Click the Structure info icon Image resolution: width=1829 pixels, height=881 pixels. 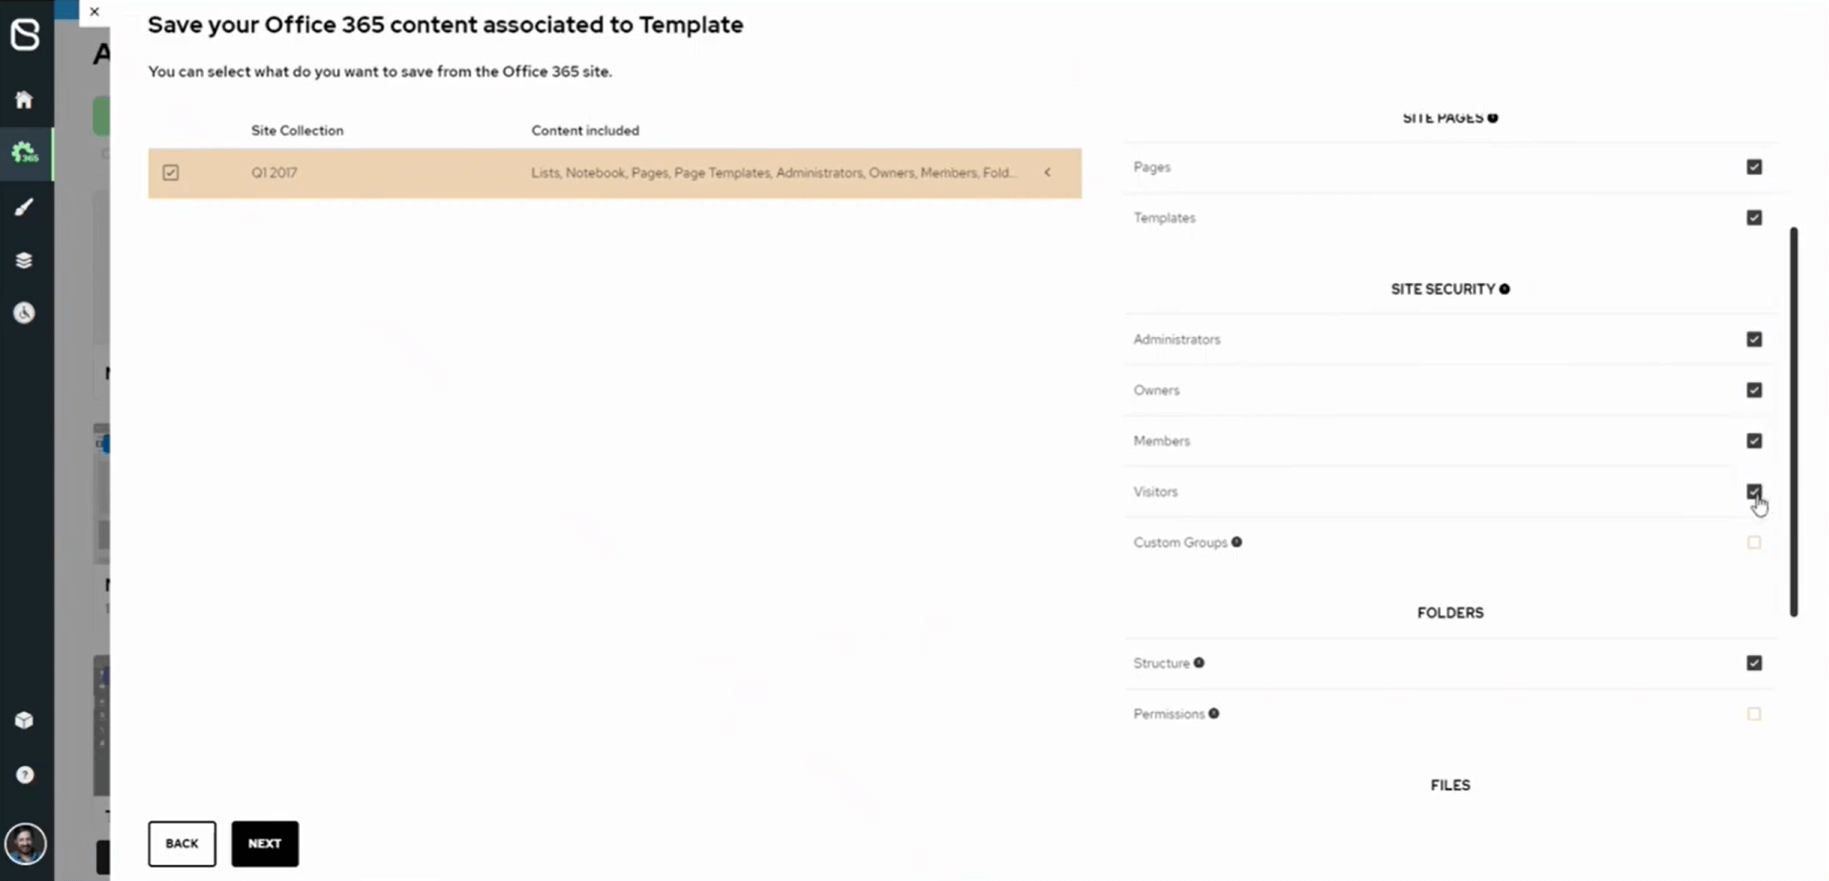1199,663
